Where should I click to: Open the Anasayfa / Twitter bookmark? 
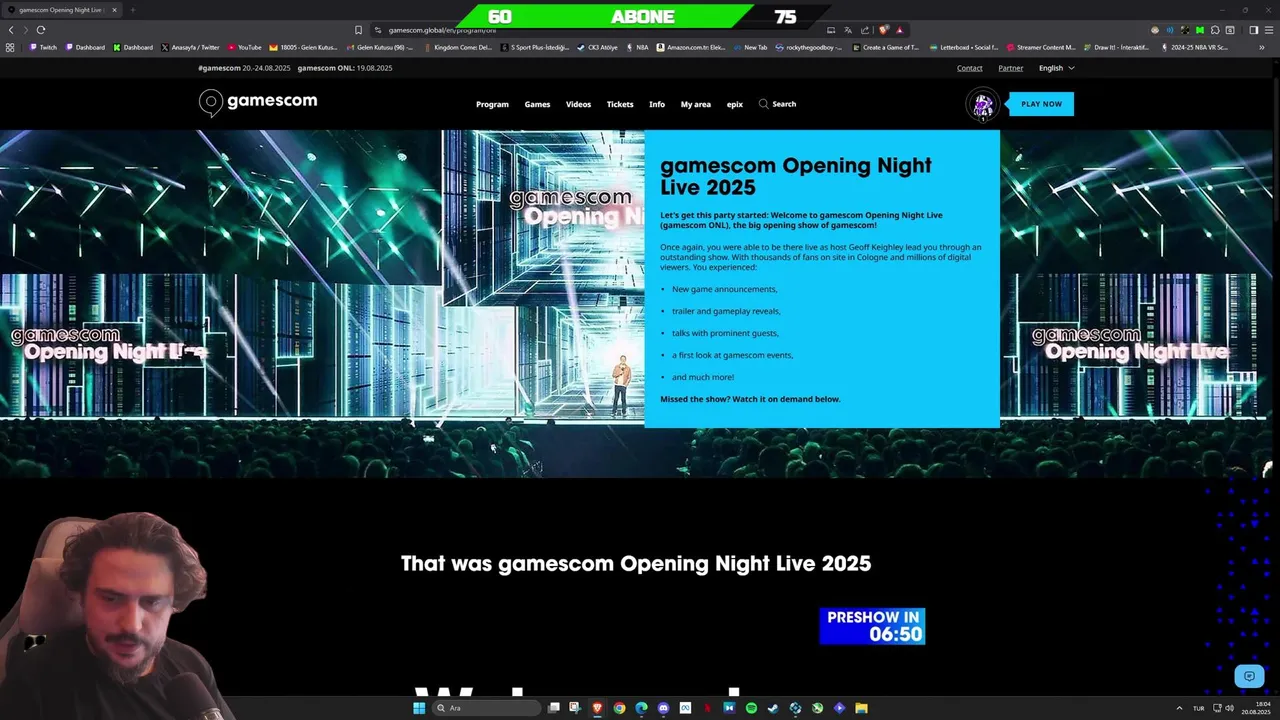[x=190, y=47]
